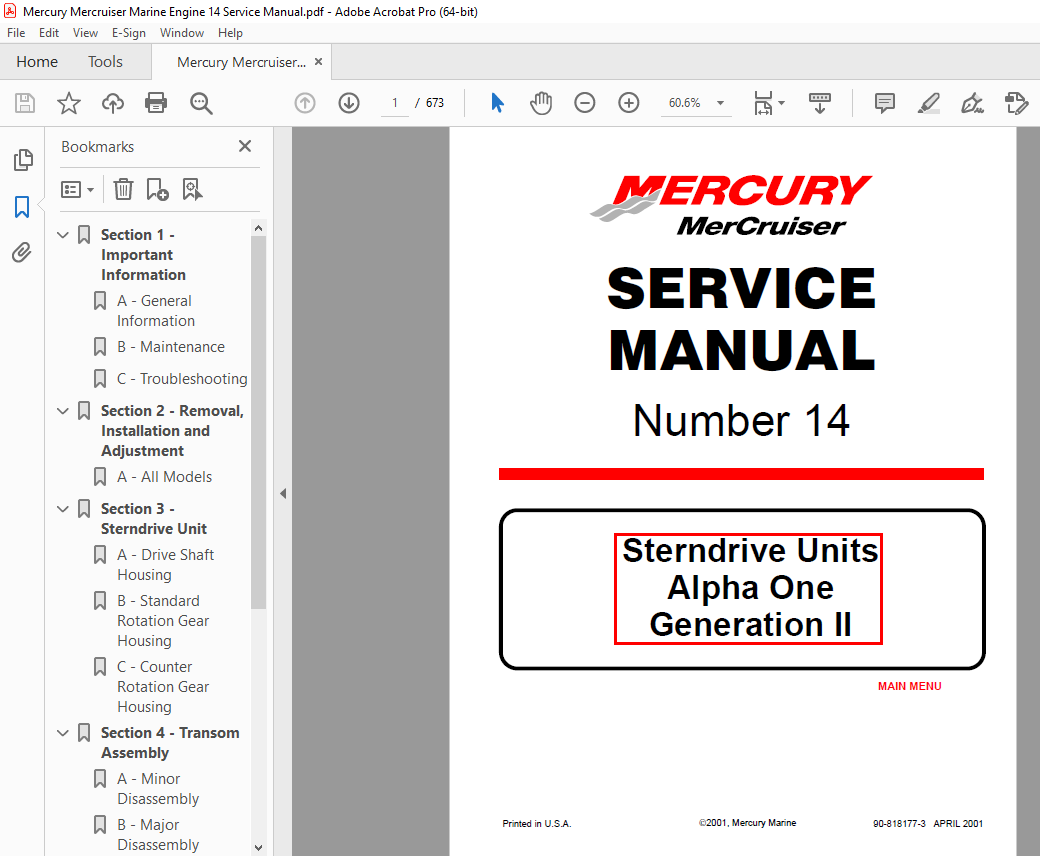Image resolution: width=1040 pixels, height=856 pixels.
Task: Close the Bookmarks panel
Action: click(x=245, y=146)
